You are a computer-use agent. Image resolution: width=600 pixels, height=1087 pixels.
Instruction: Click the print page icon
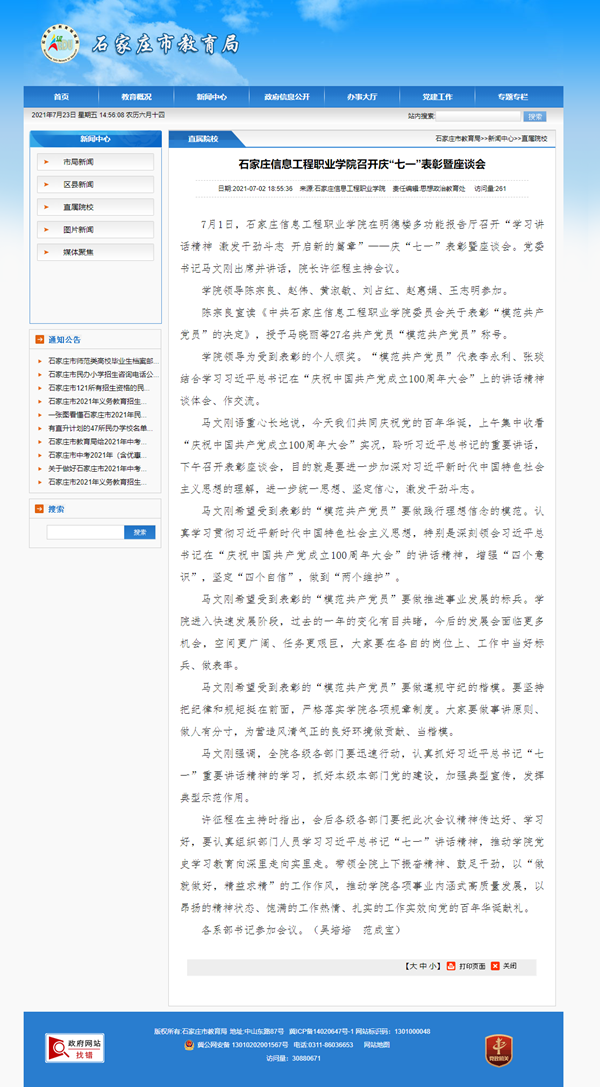click(x=451, y=966)
